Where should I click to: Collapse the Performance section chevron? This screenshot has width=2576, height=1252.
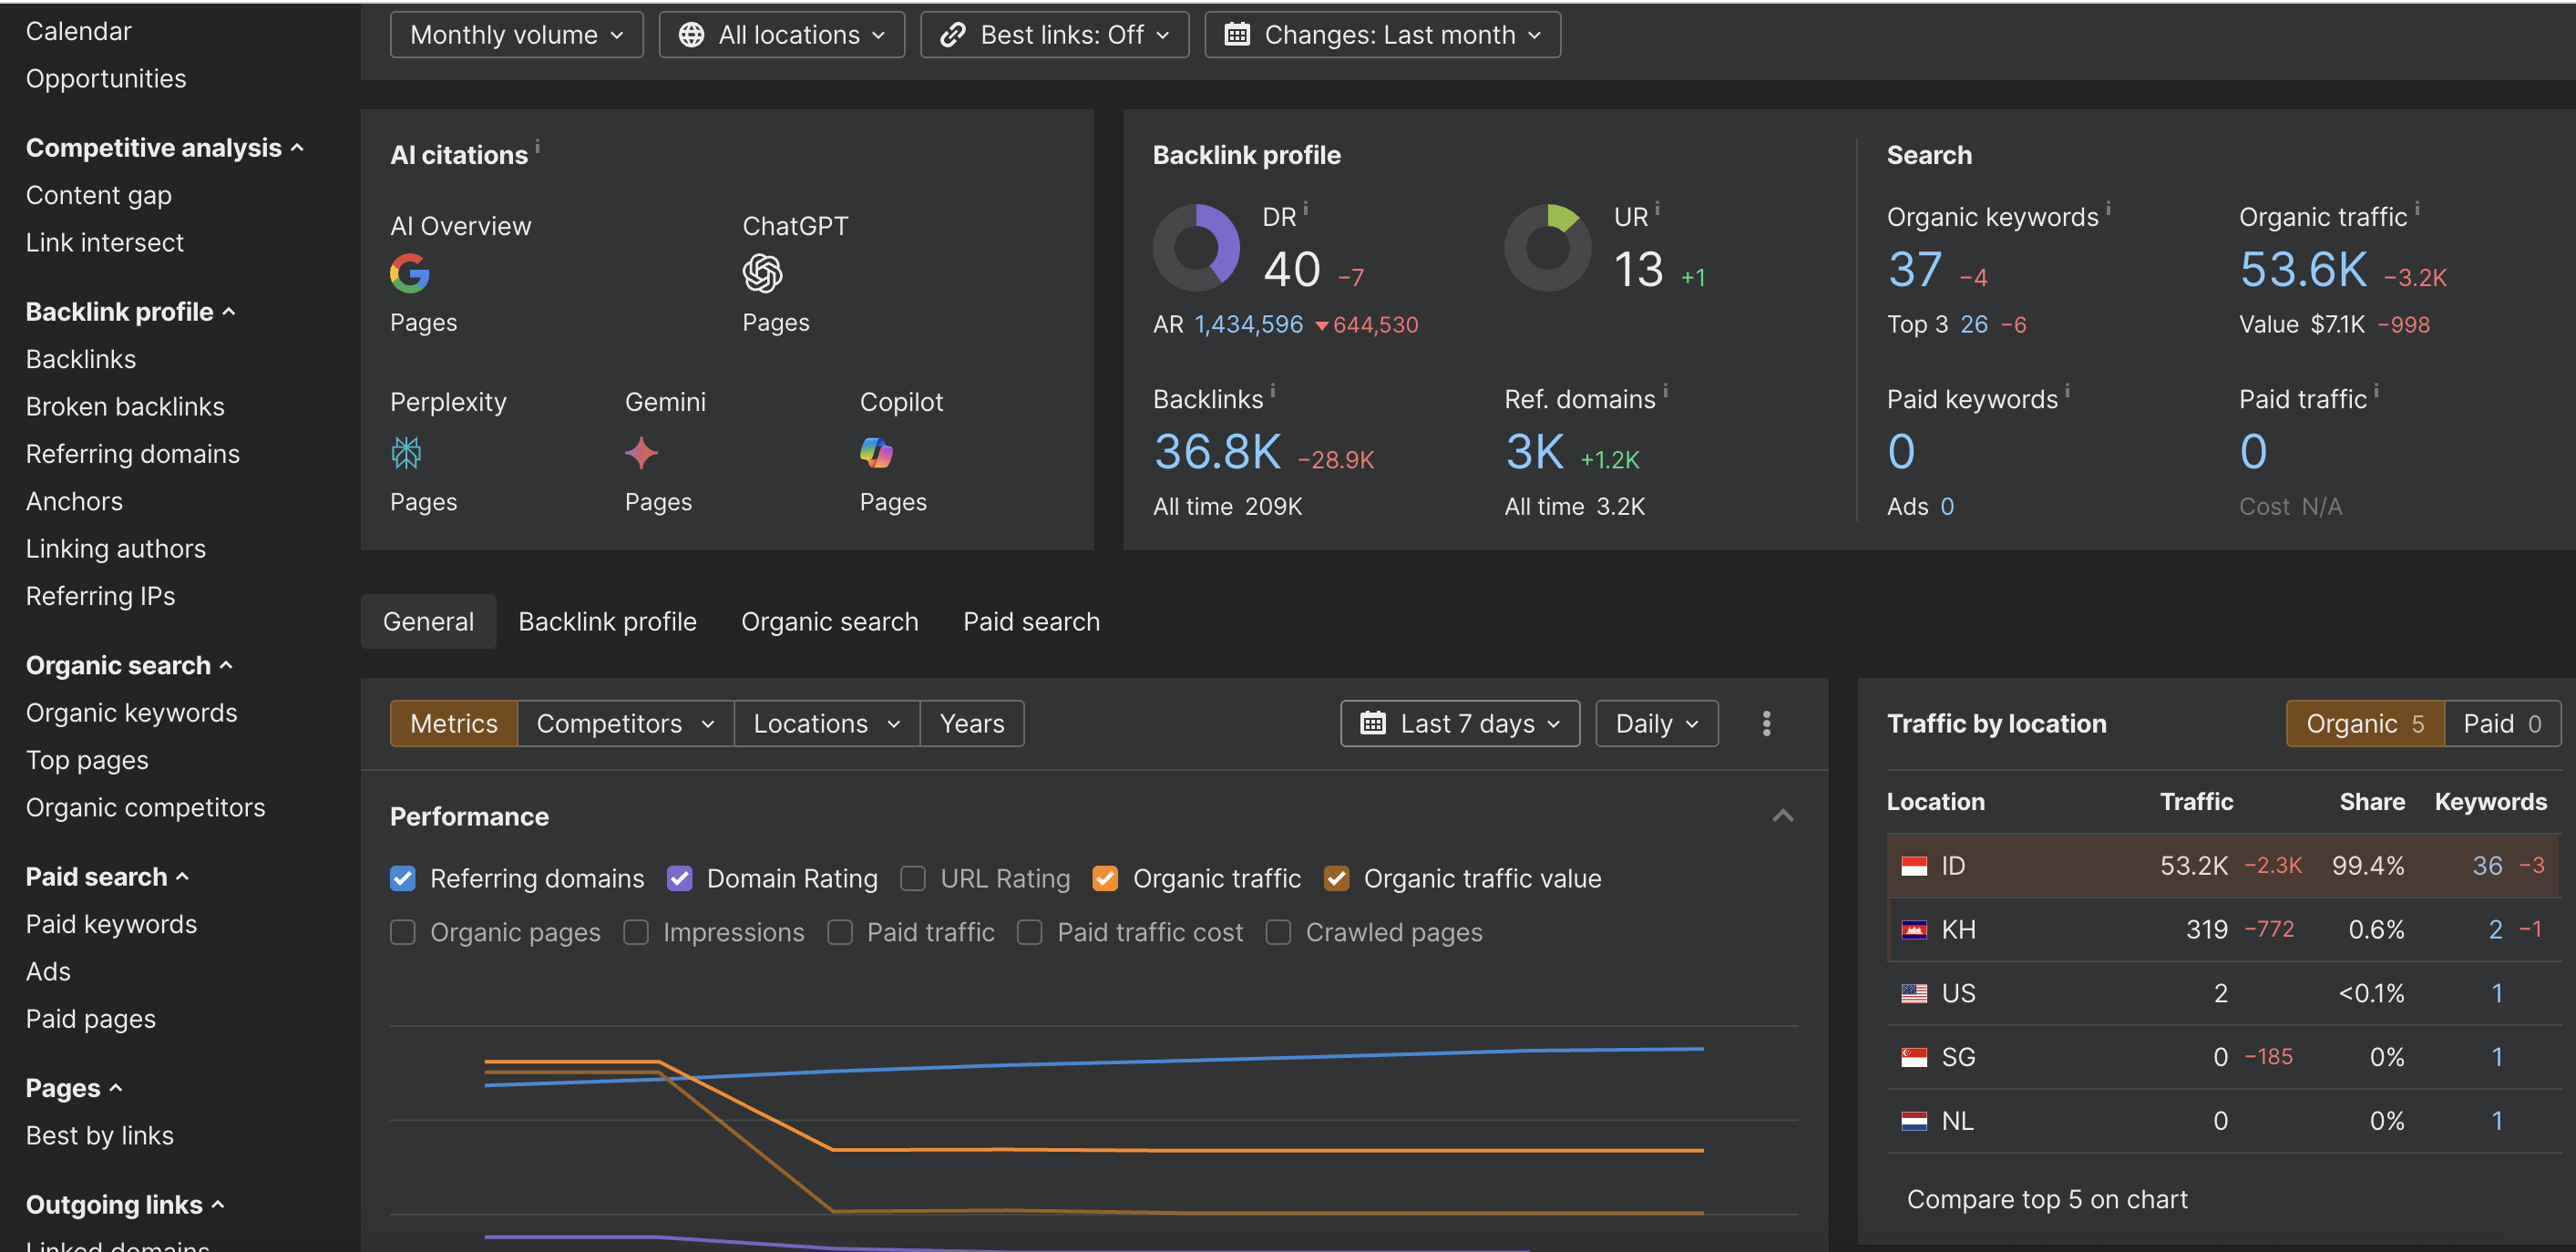pyautogui.click(x=1782, y=816)
